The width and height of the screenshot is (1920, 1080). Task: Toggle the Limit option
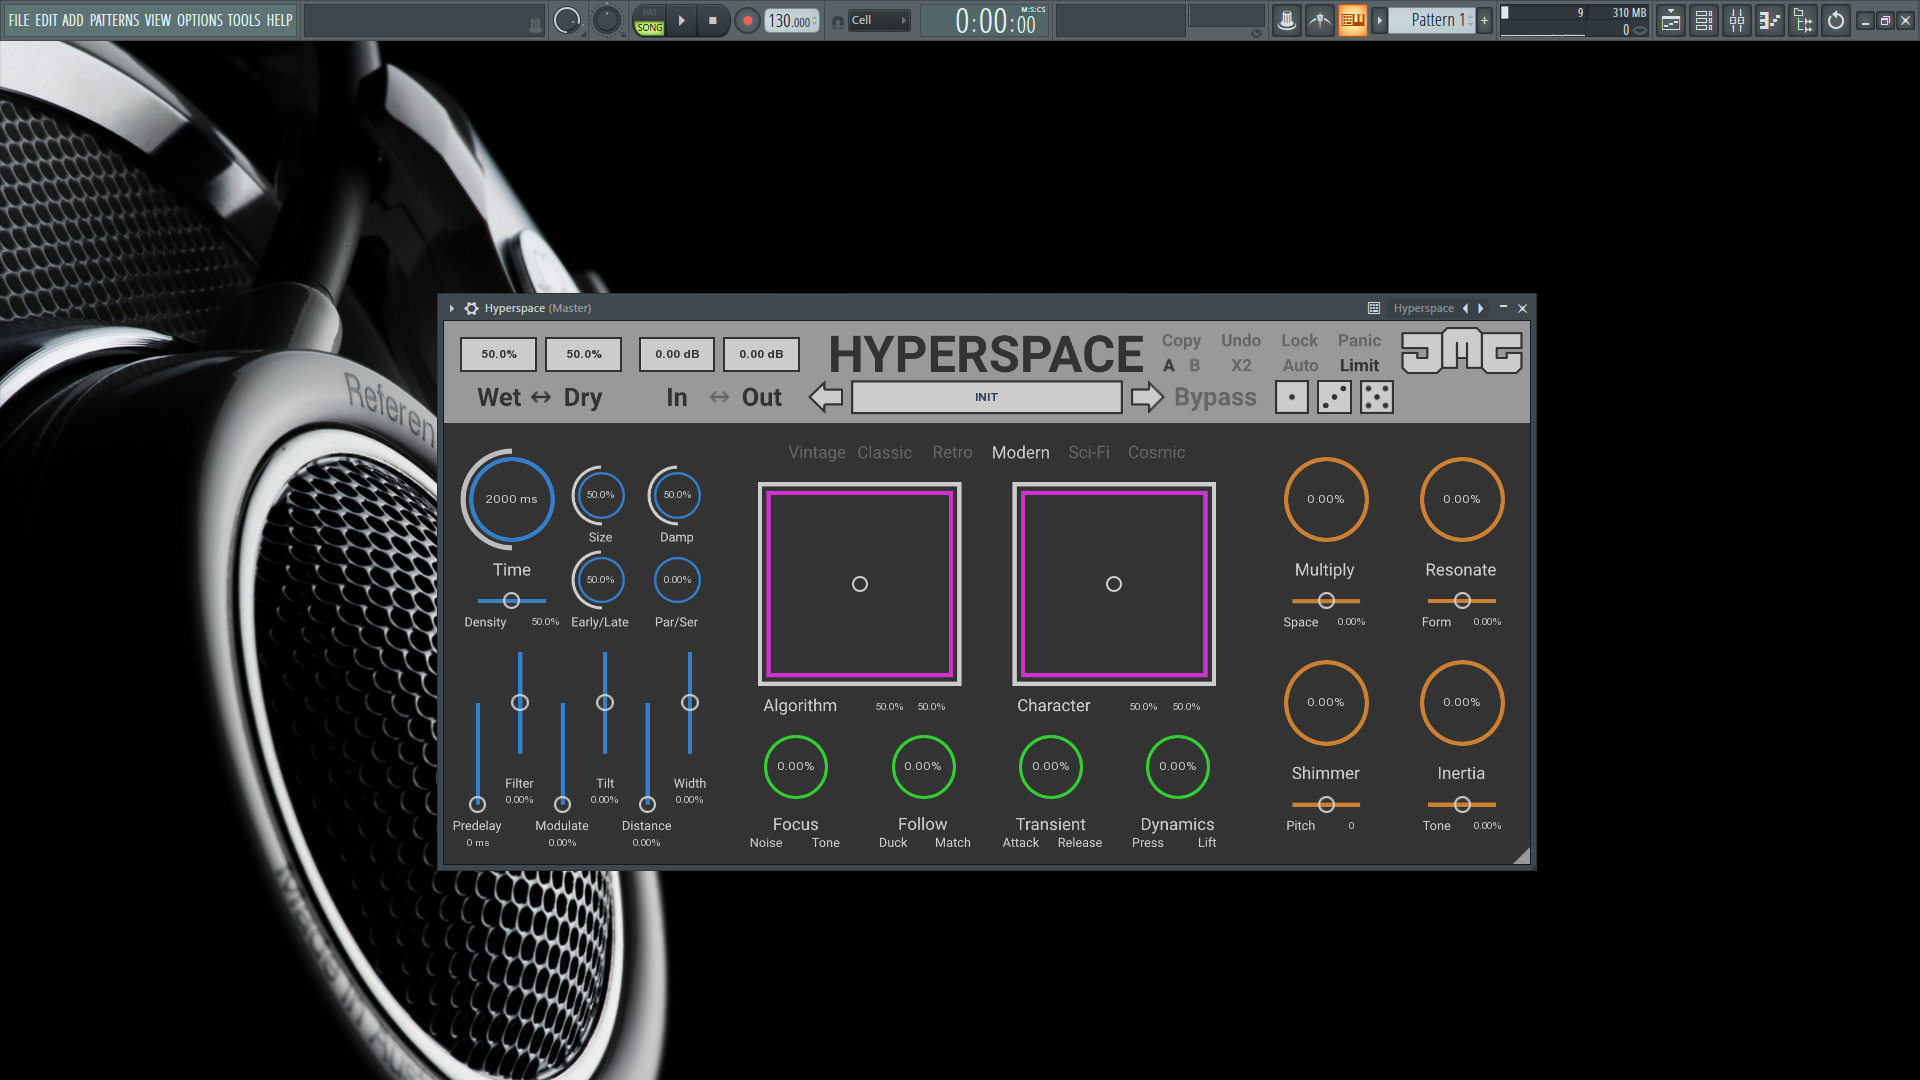tap(1359, 366)
